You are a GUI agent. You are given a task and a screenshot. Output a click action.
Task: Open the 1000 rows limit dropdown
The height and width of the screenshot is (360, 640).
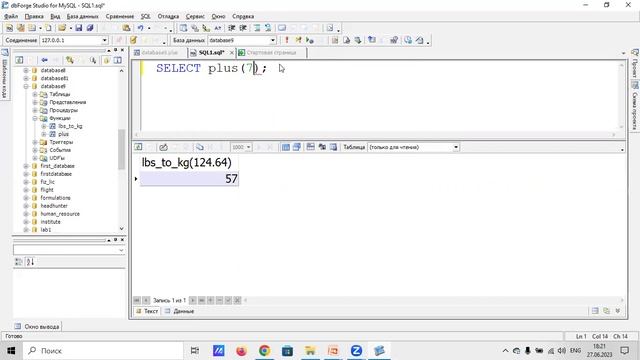249,147
